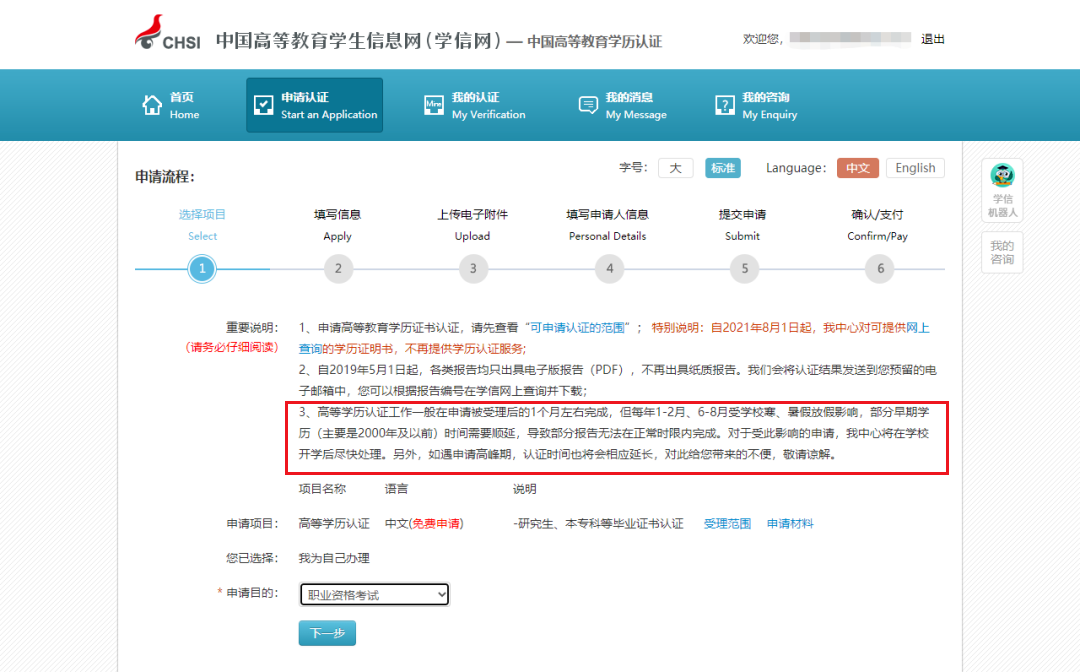The width and height of the screenshot is (1080, 672).
Task: Expand the 申请目的 dropdown
Action: [374, 595]
